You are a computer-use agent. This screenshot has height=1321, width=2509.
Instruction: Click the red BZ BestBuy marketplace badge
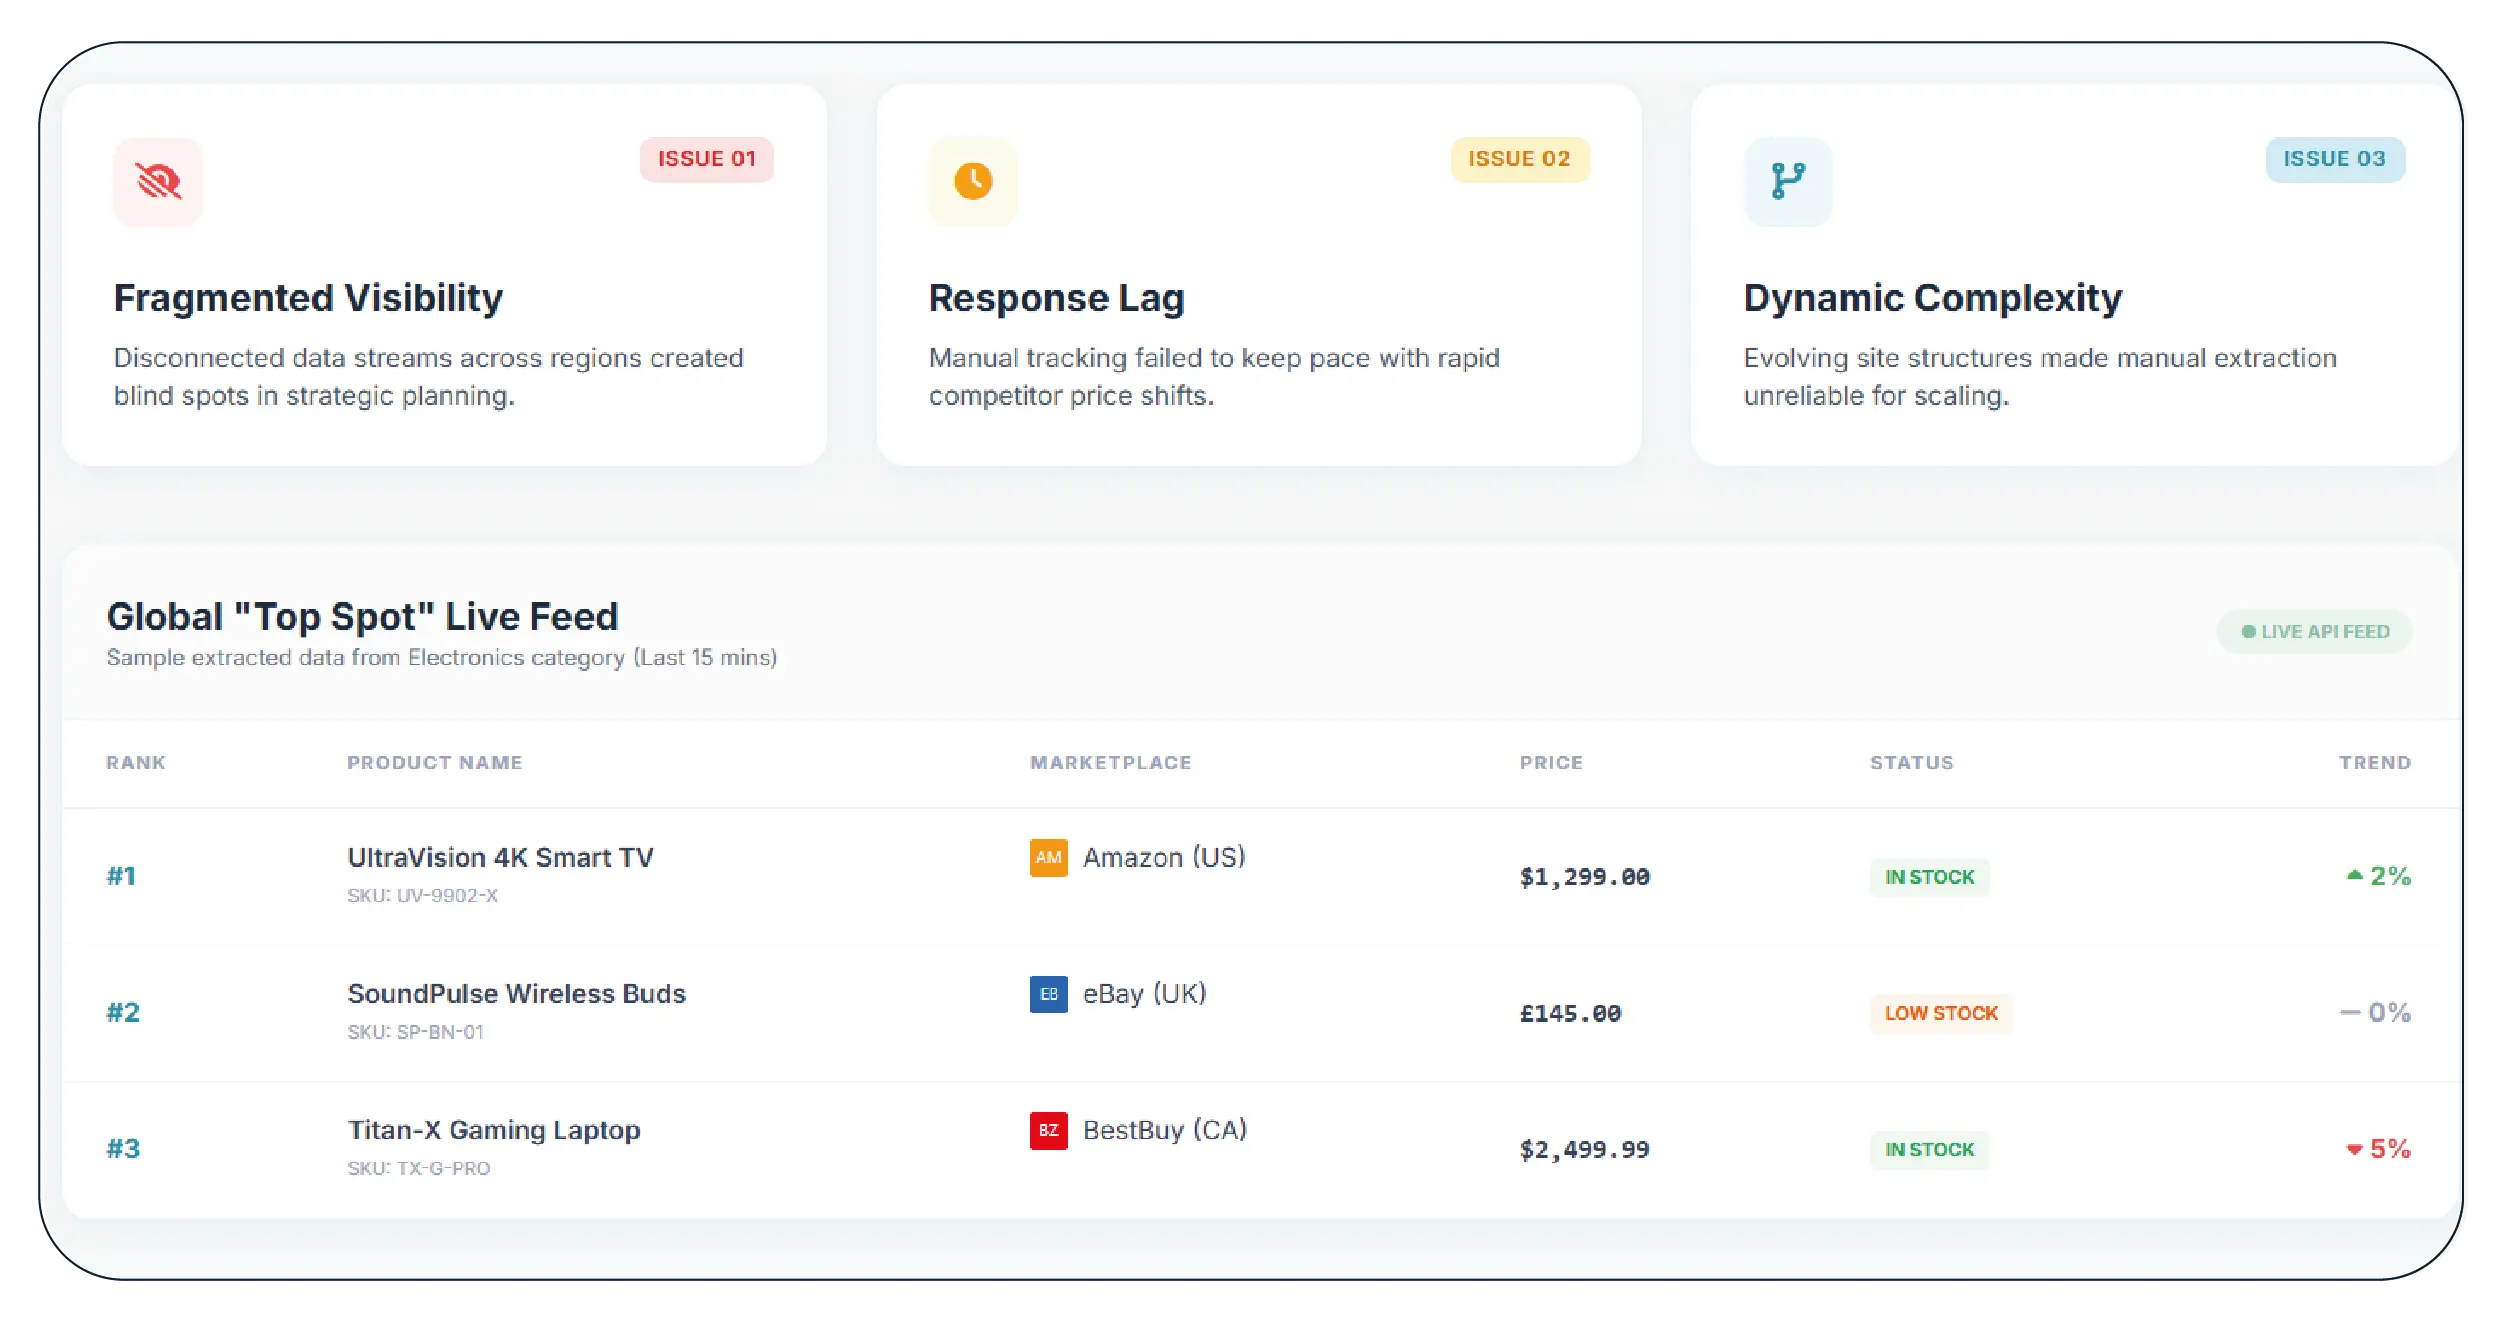tap(1048, 1130)
